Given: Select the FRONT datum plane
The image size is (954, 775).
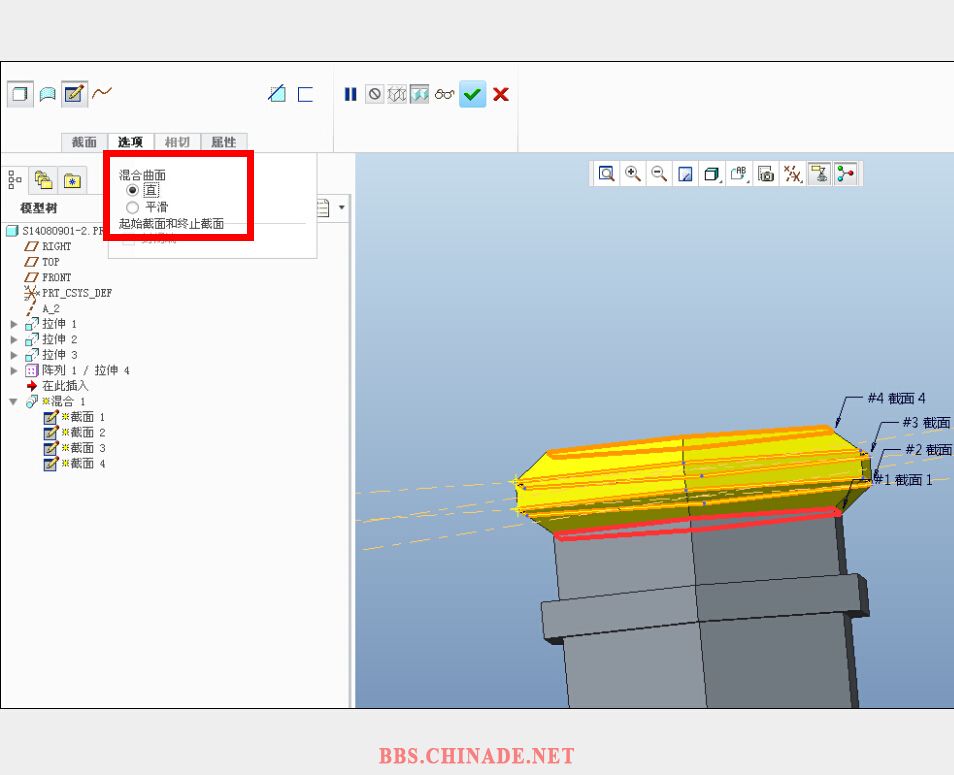Looking at the screenshot, I should click(47, 277).
